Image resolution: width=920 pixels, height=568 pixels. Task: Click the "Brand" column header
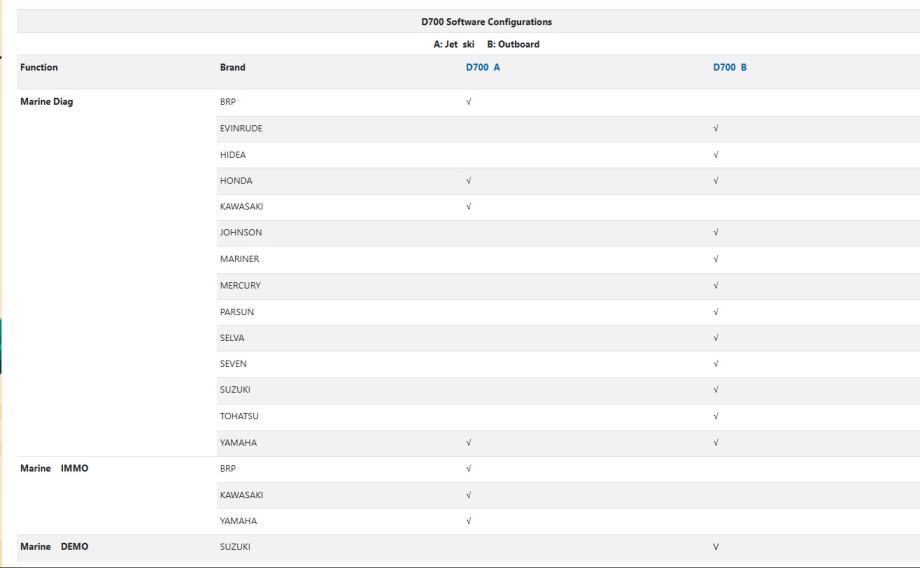click(232, 68)
